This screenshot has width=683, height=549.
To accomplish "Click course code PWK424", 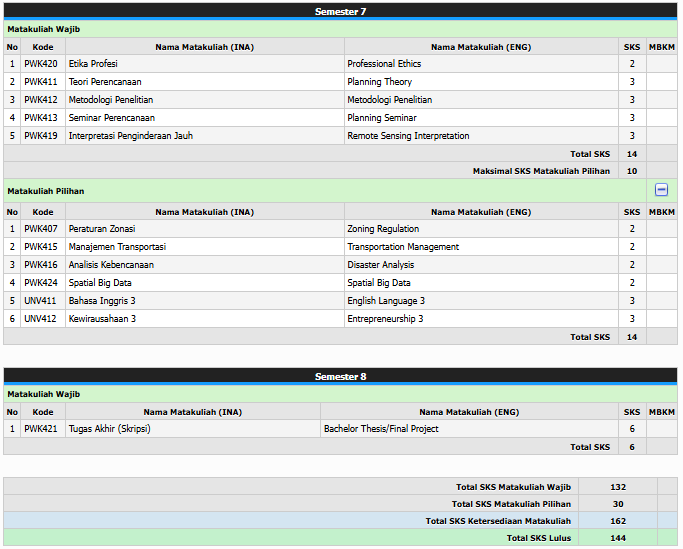I will [41, 283].
